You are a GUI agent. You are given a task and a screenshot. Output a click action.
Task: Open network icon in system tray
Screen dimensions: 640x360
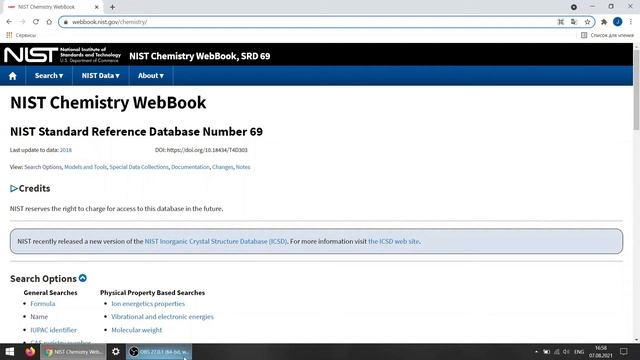(557, 352)
